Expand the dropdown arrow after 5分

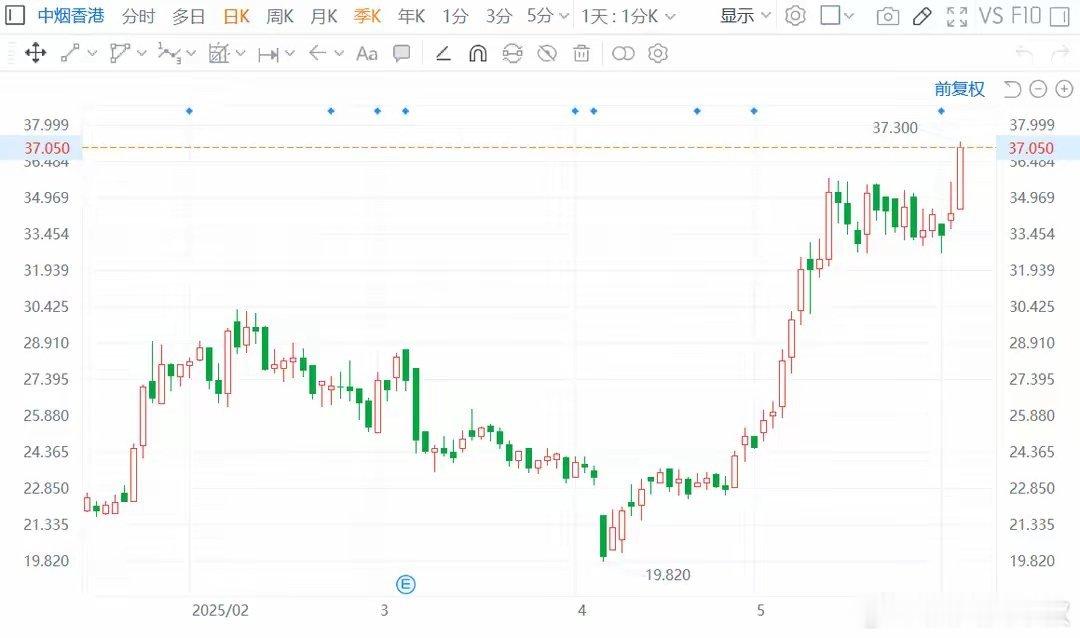pos(564,16)
